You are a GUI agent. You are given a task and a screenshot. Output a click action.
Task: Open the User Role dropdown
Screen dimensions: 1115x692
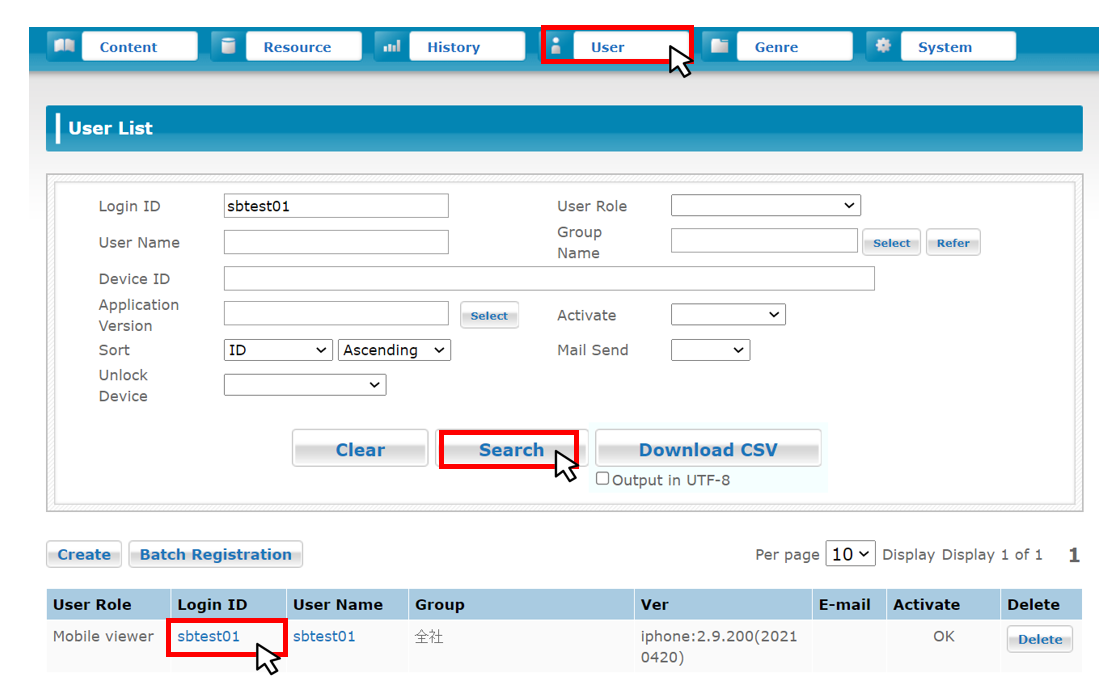coord(765,206)
